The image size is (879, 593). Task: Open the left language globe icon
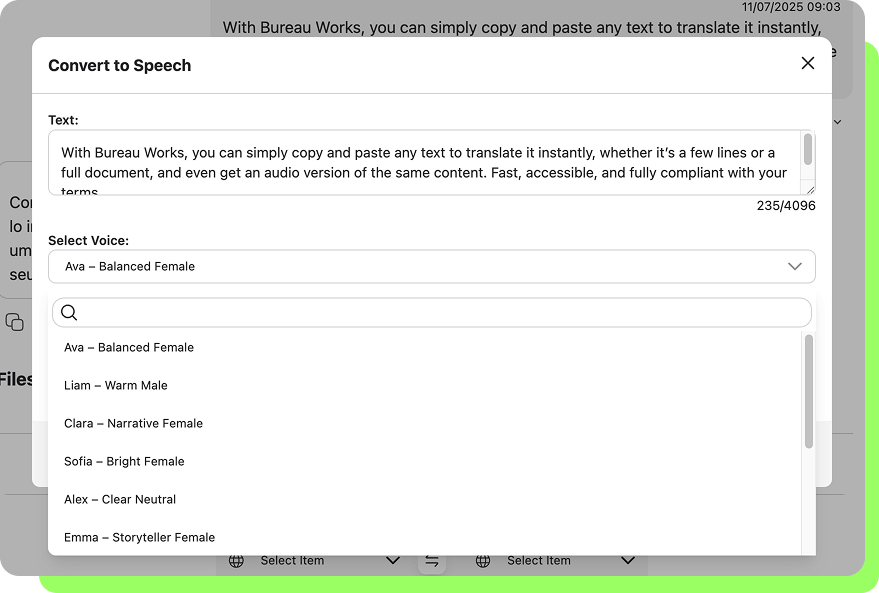coord(236,561)
